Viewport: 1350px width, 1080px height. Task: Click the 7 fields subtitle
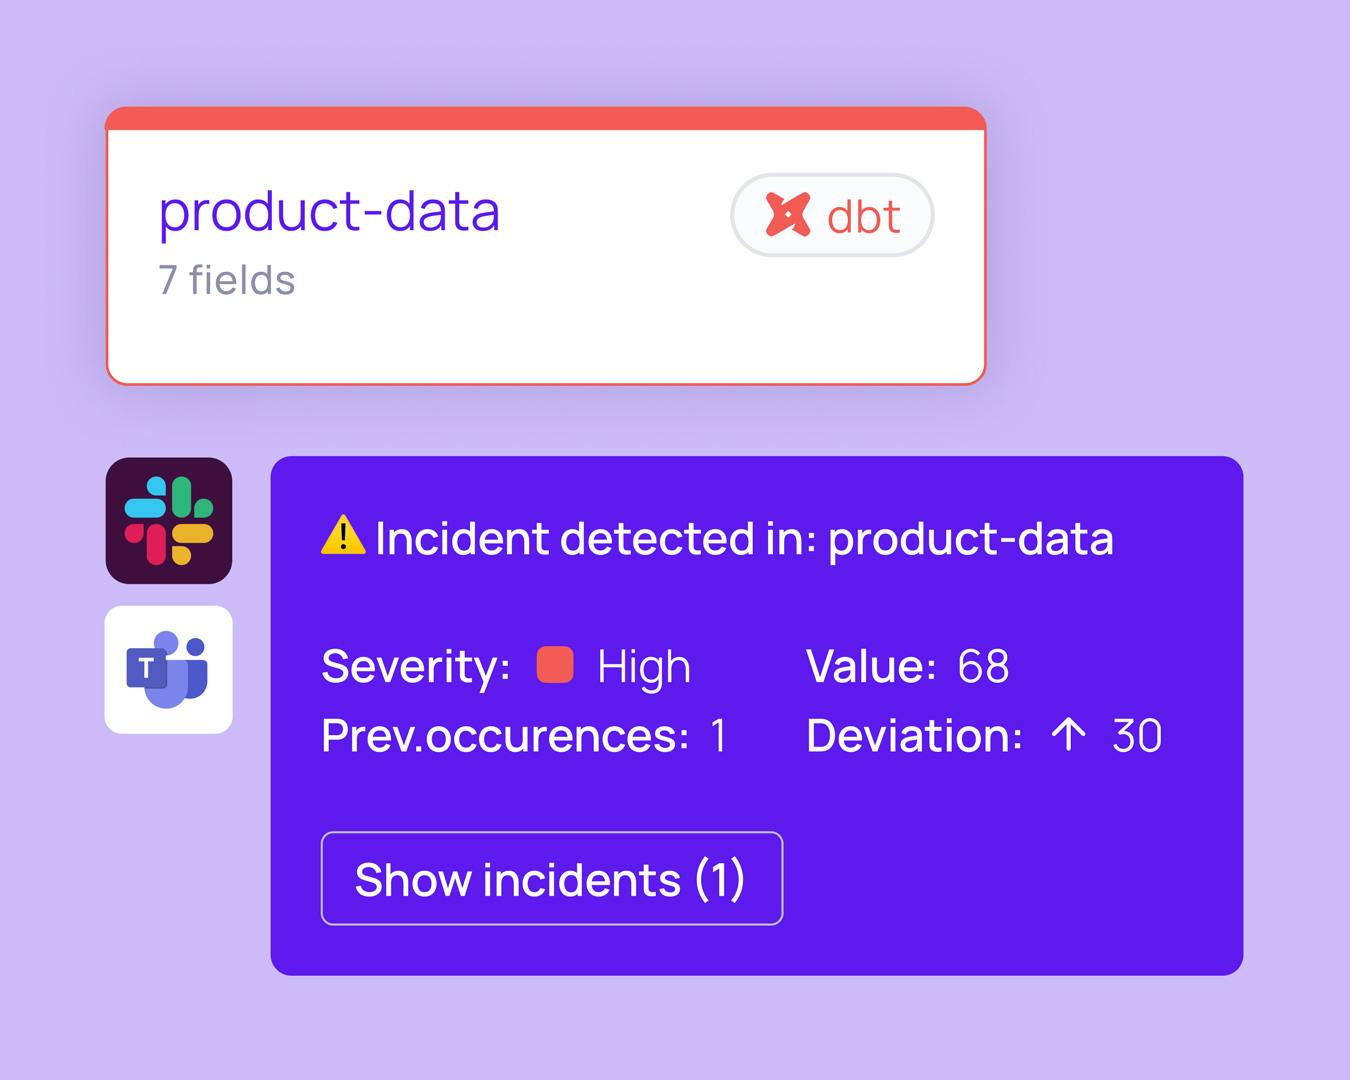[227, 280]
